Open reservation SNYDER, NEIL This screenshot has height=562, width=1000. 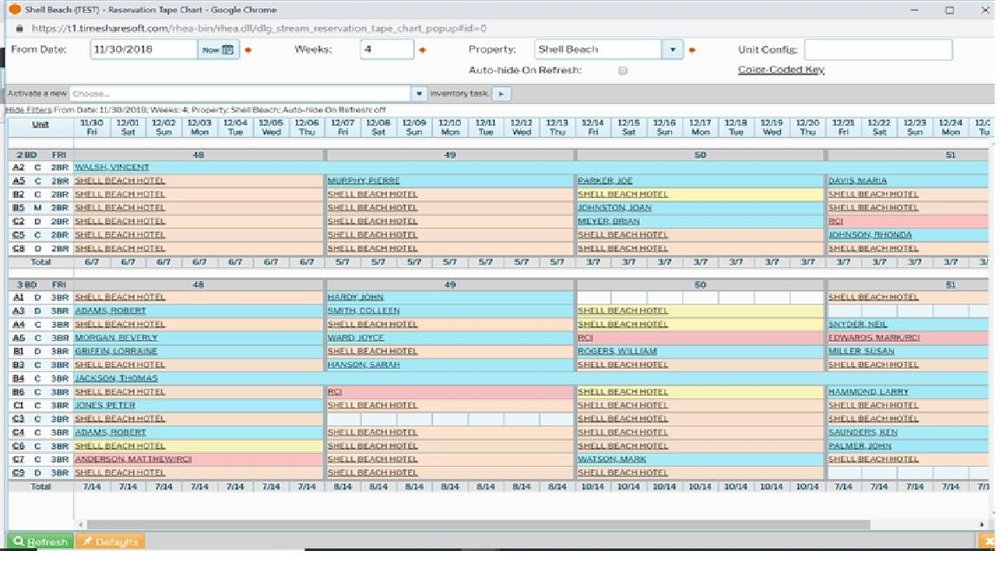point(857,324)
